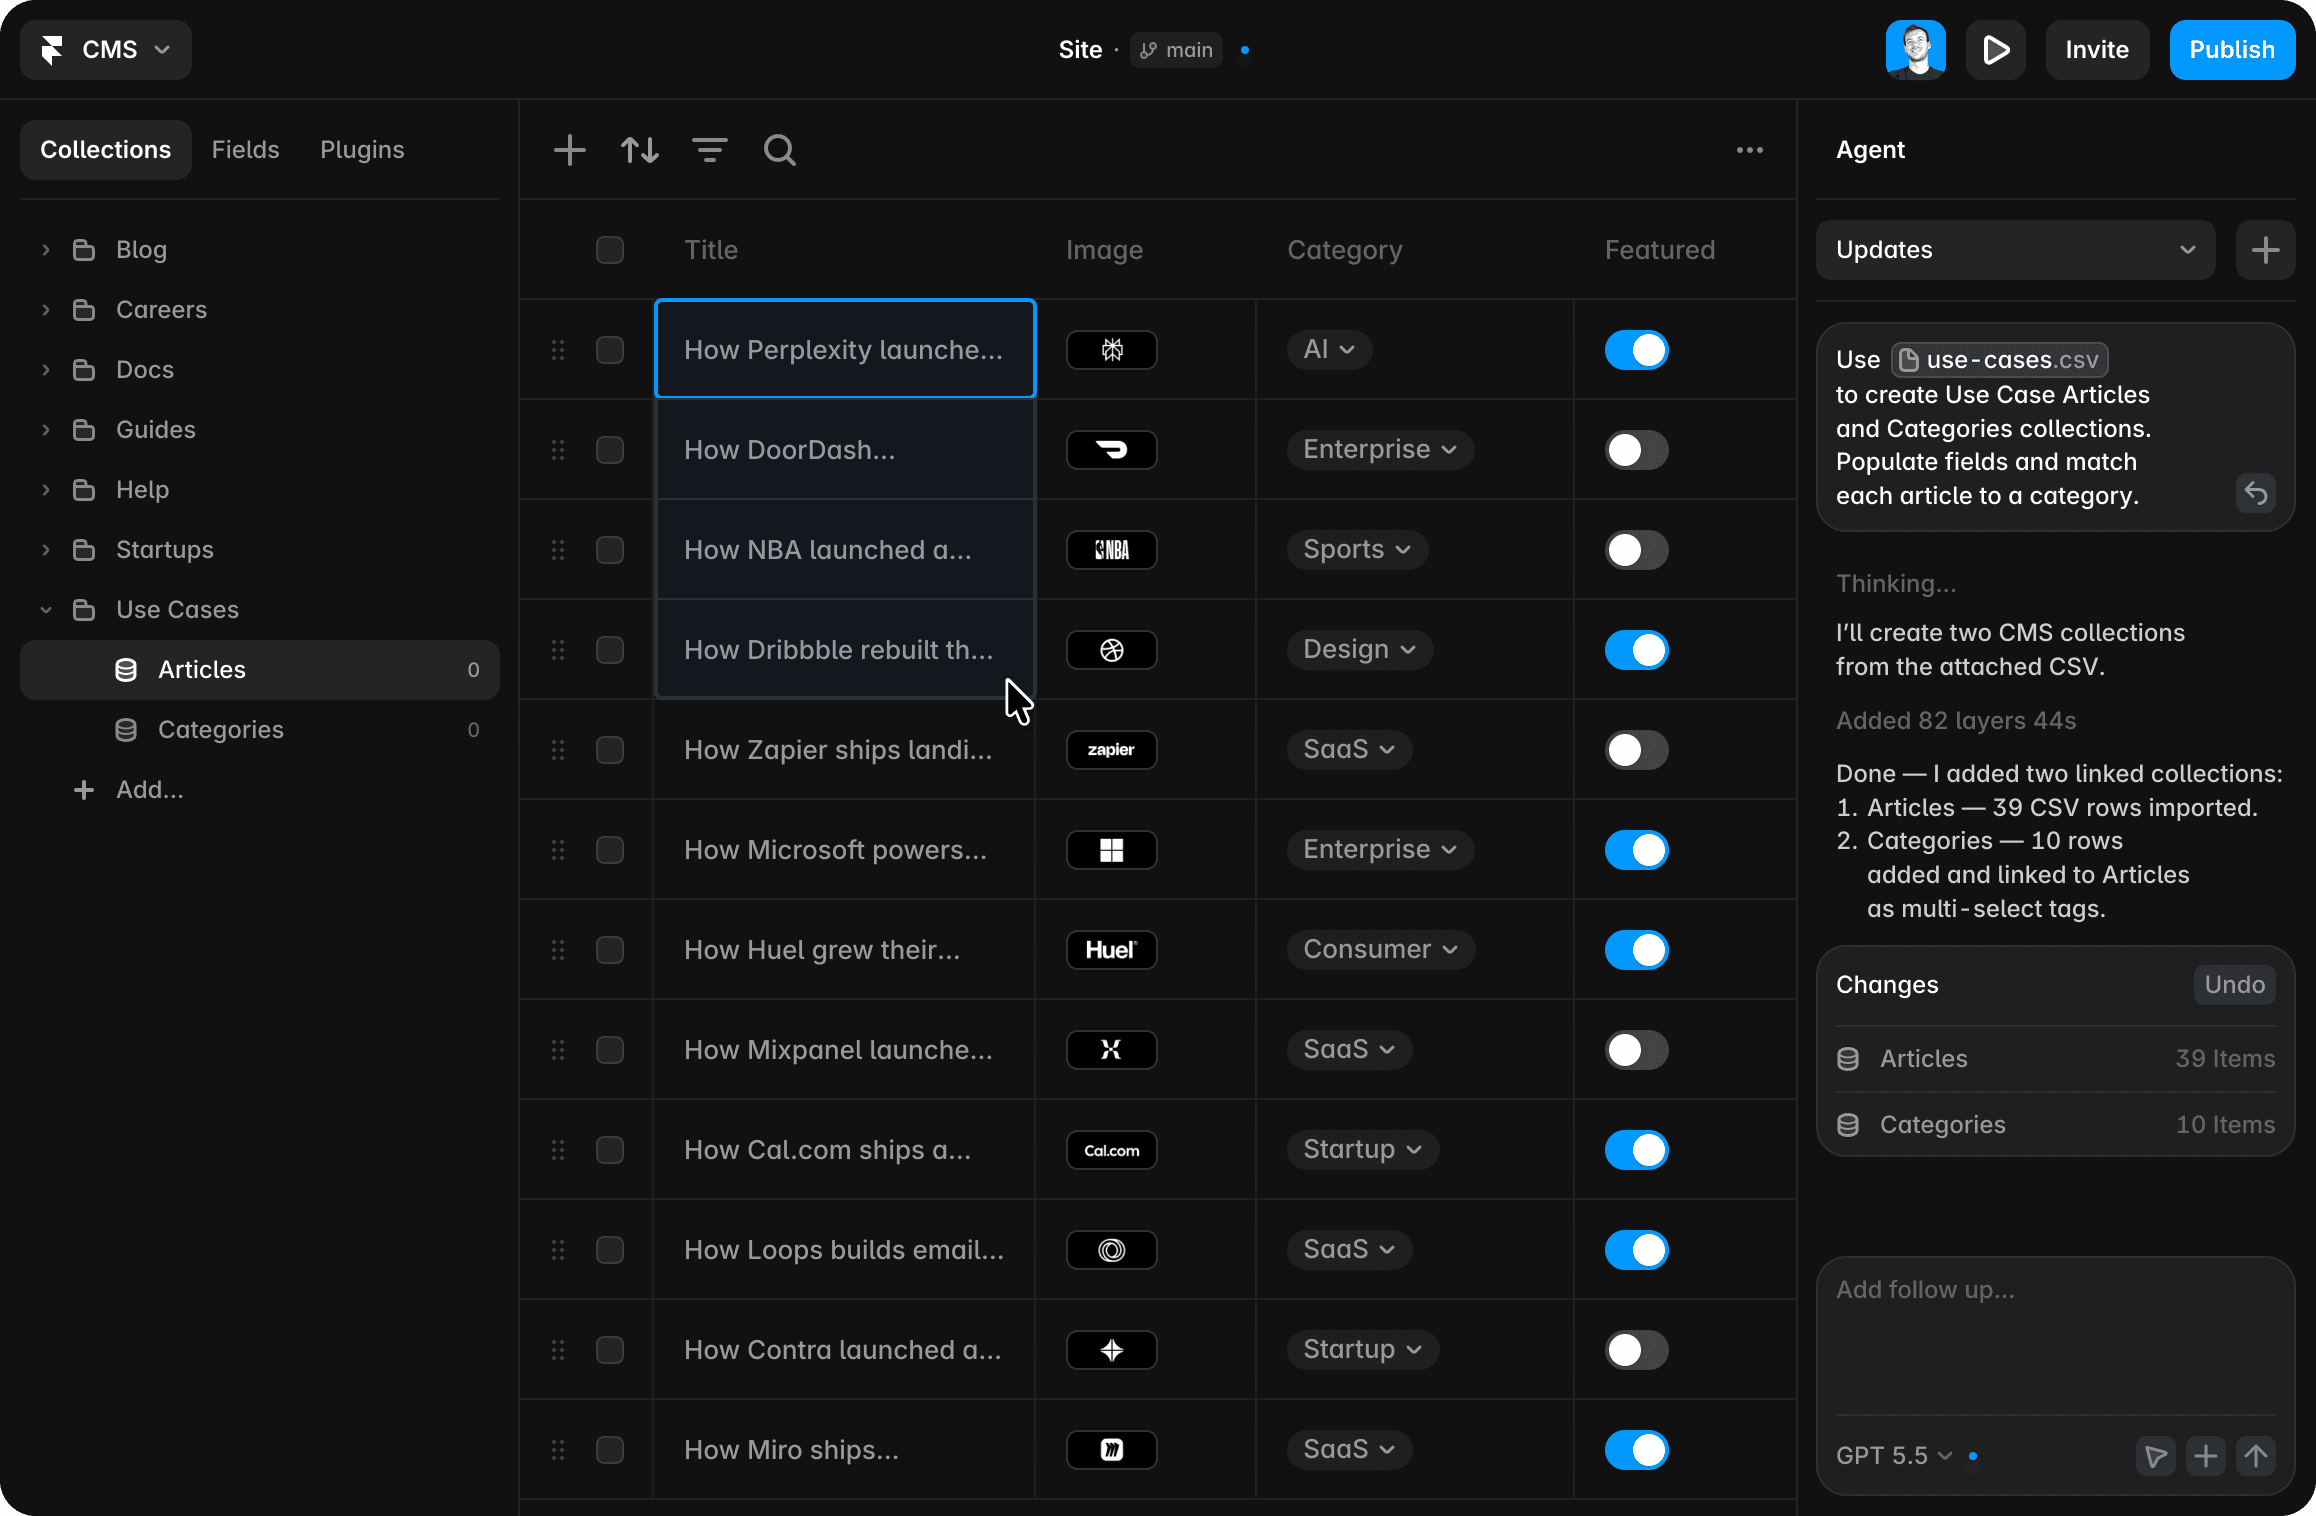This screenshot has width=2316, height=1516.
Task: Click Add... under Use Cases
Action: click(x=130, y=790)
